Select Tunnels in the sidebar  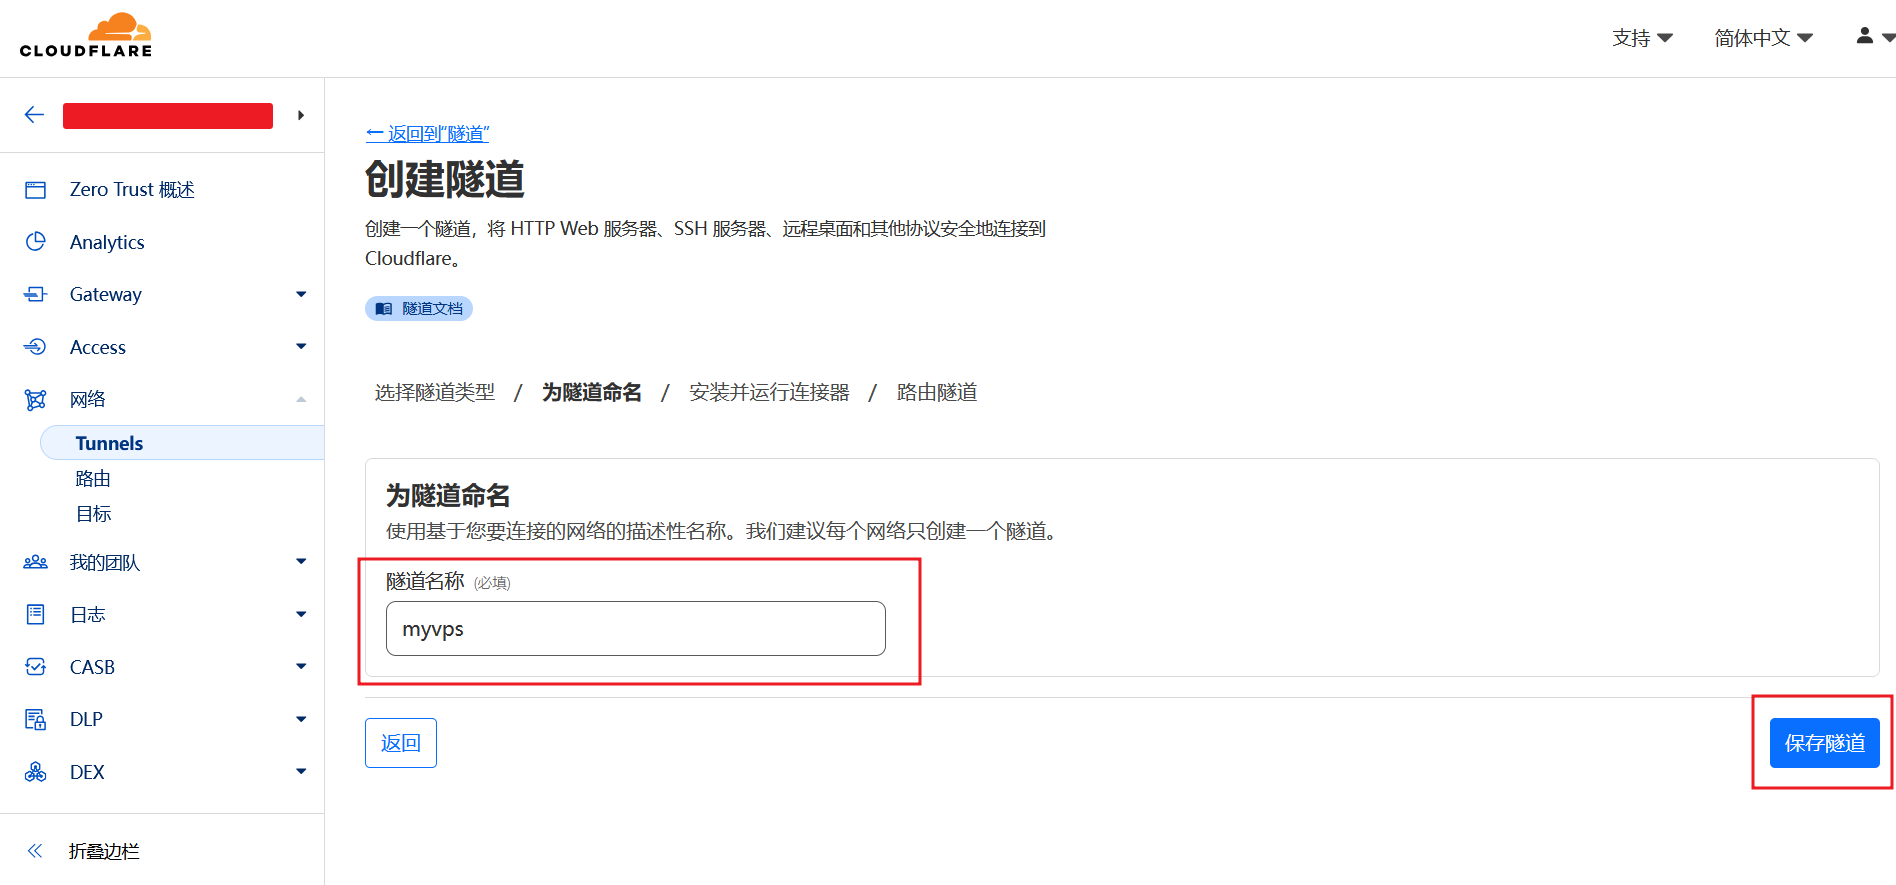coord(182,443)
